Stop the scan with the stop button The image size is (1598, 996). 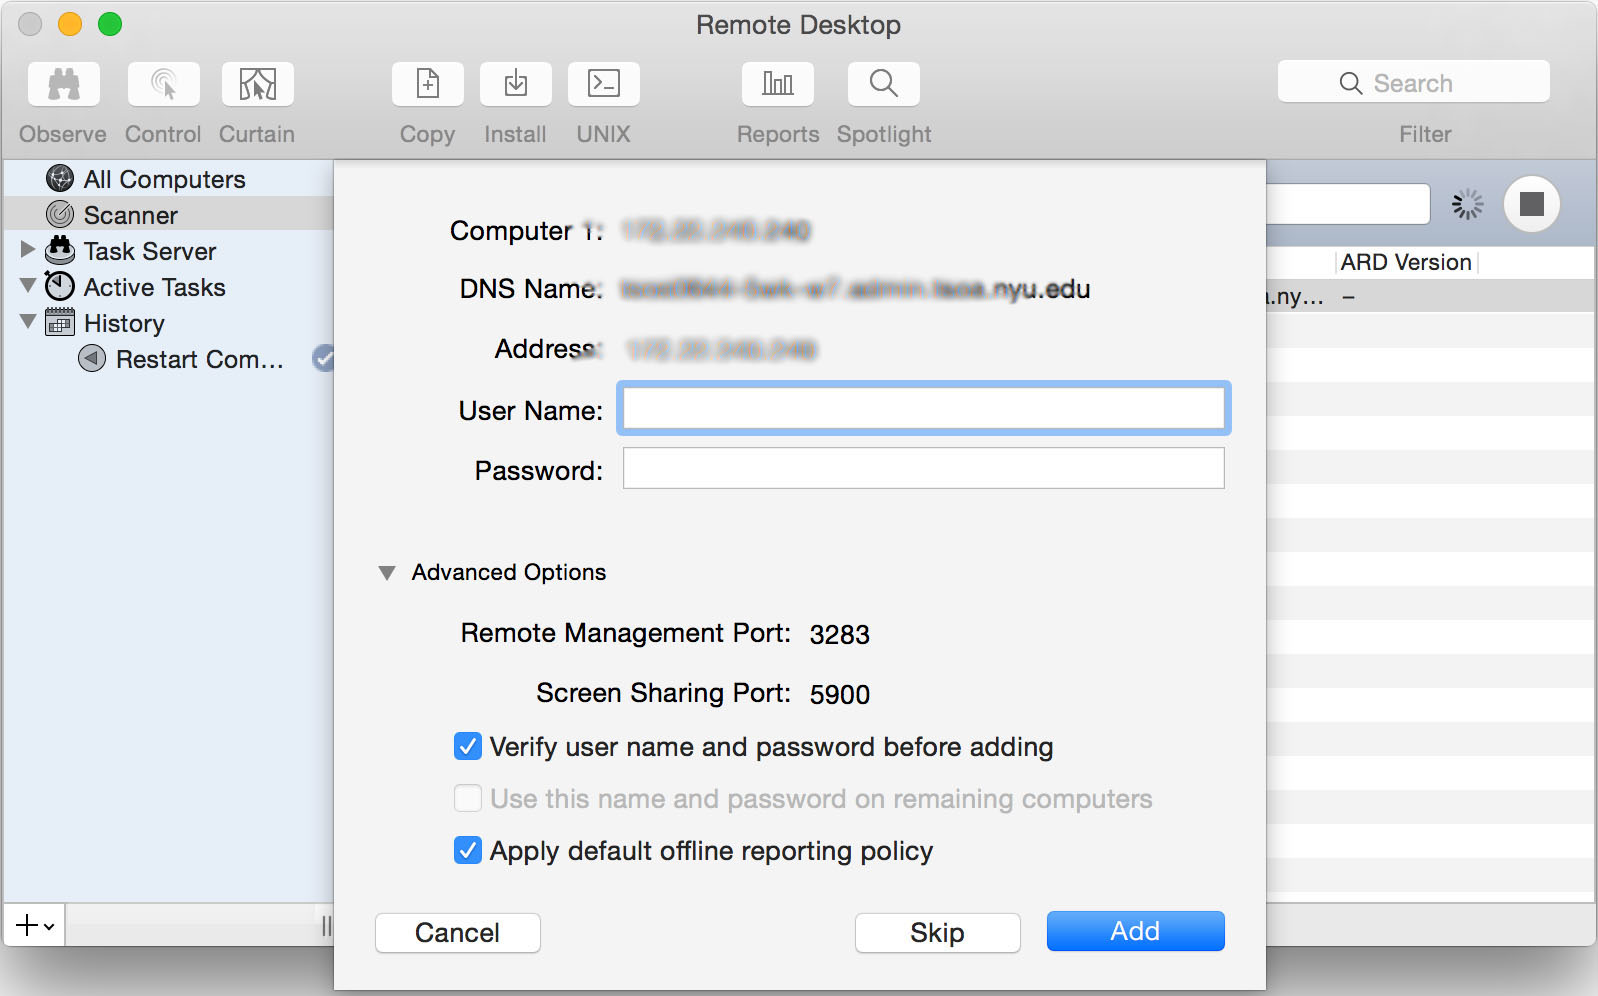click(x=1531, y=204)
